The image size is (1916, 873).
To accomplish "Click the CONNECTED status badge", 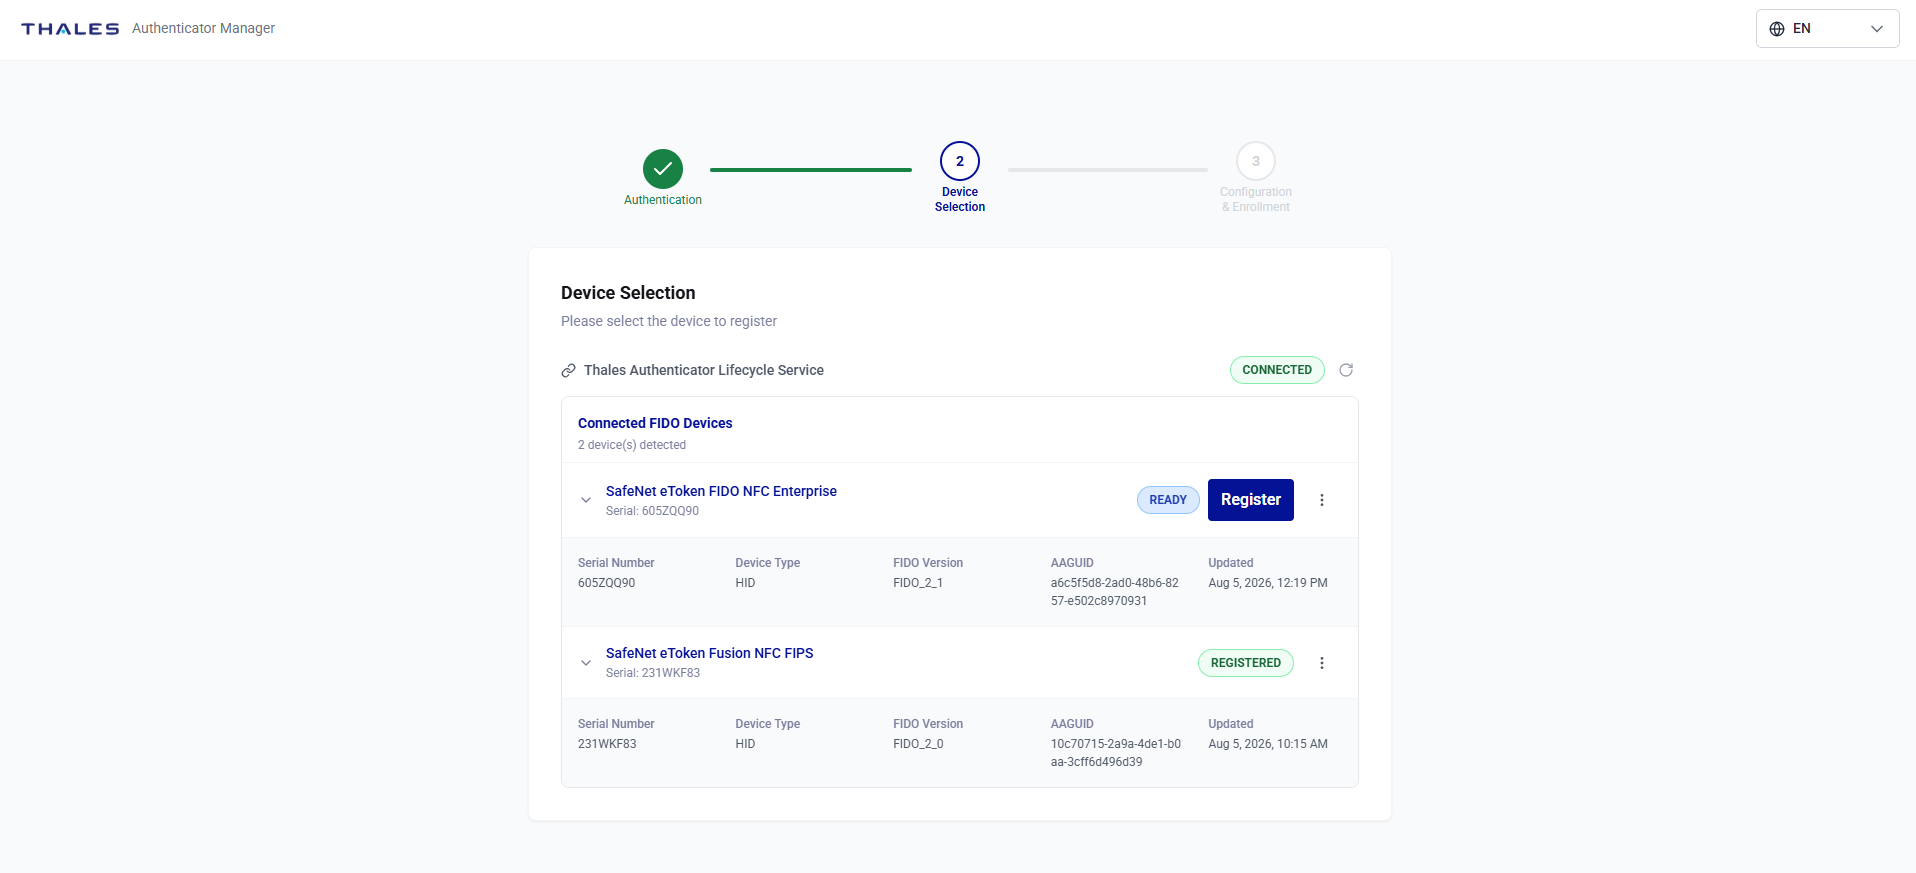I will pos(1277,370).
